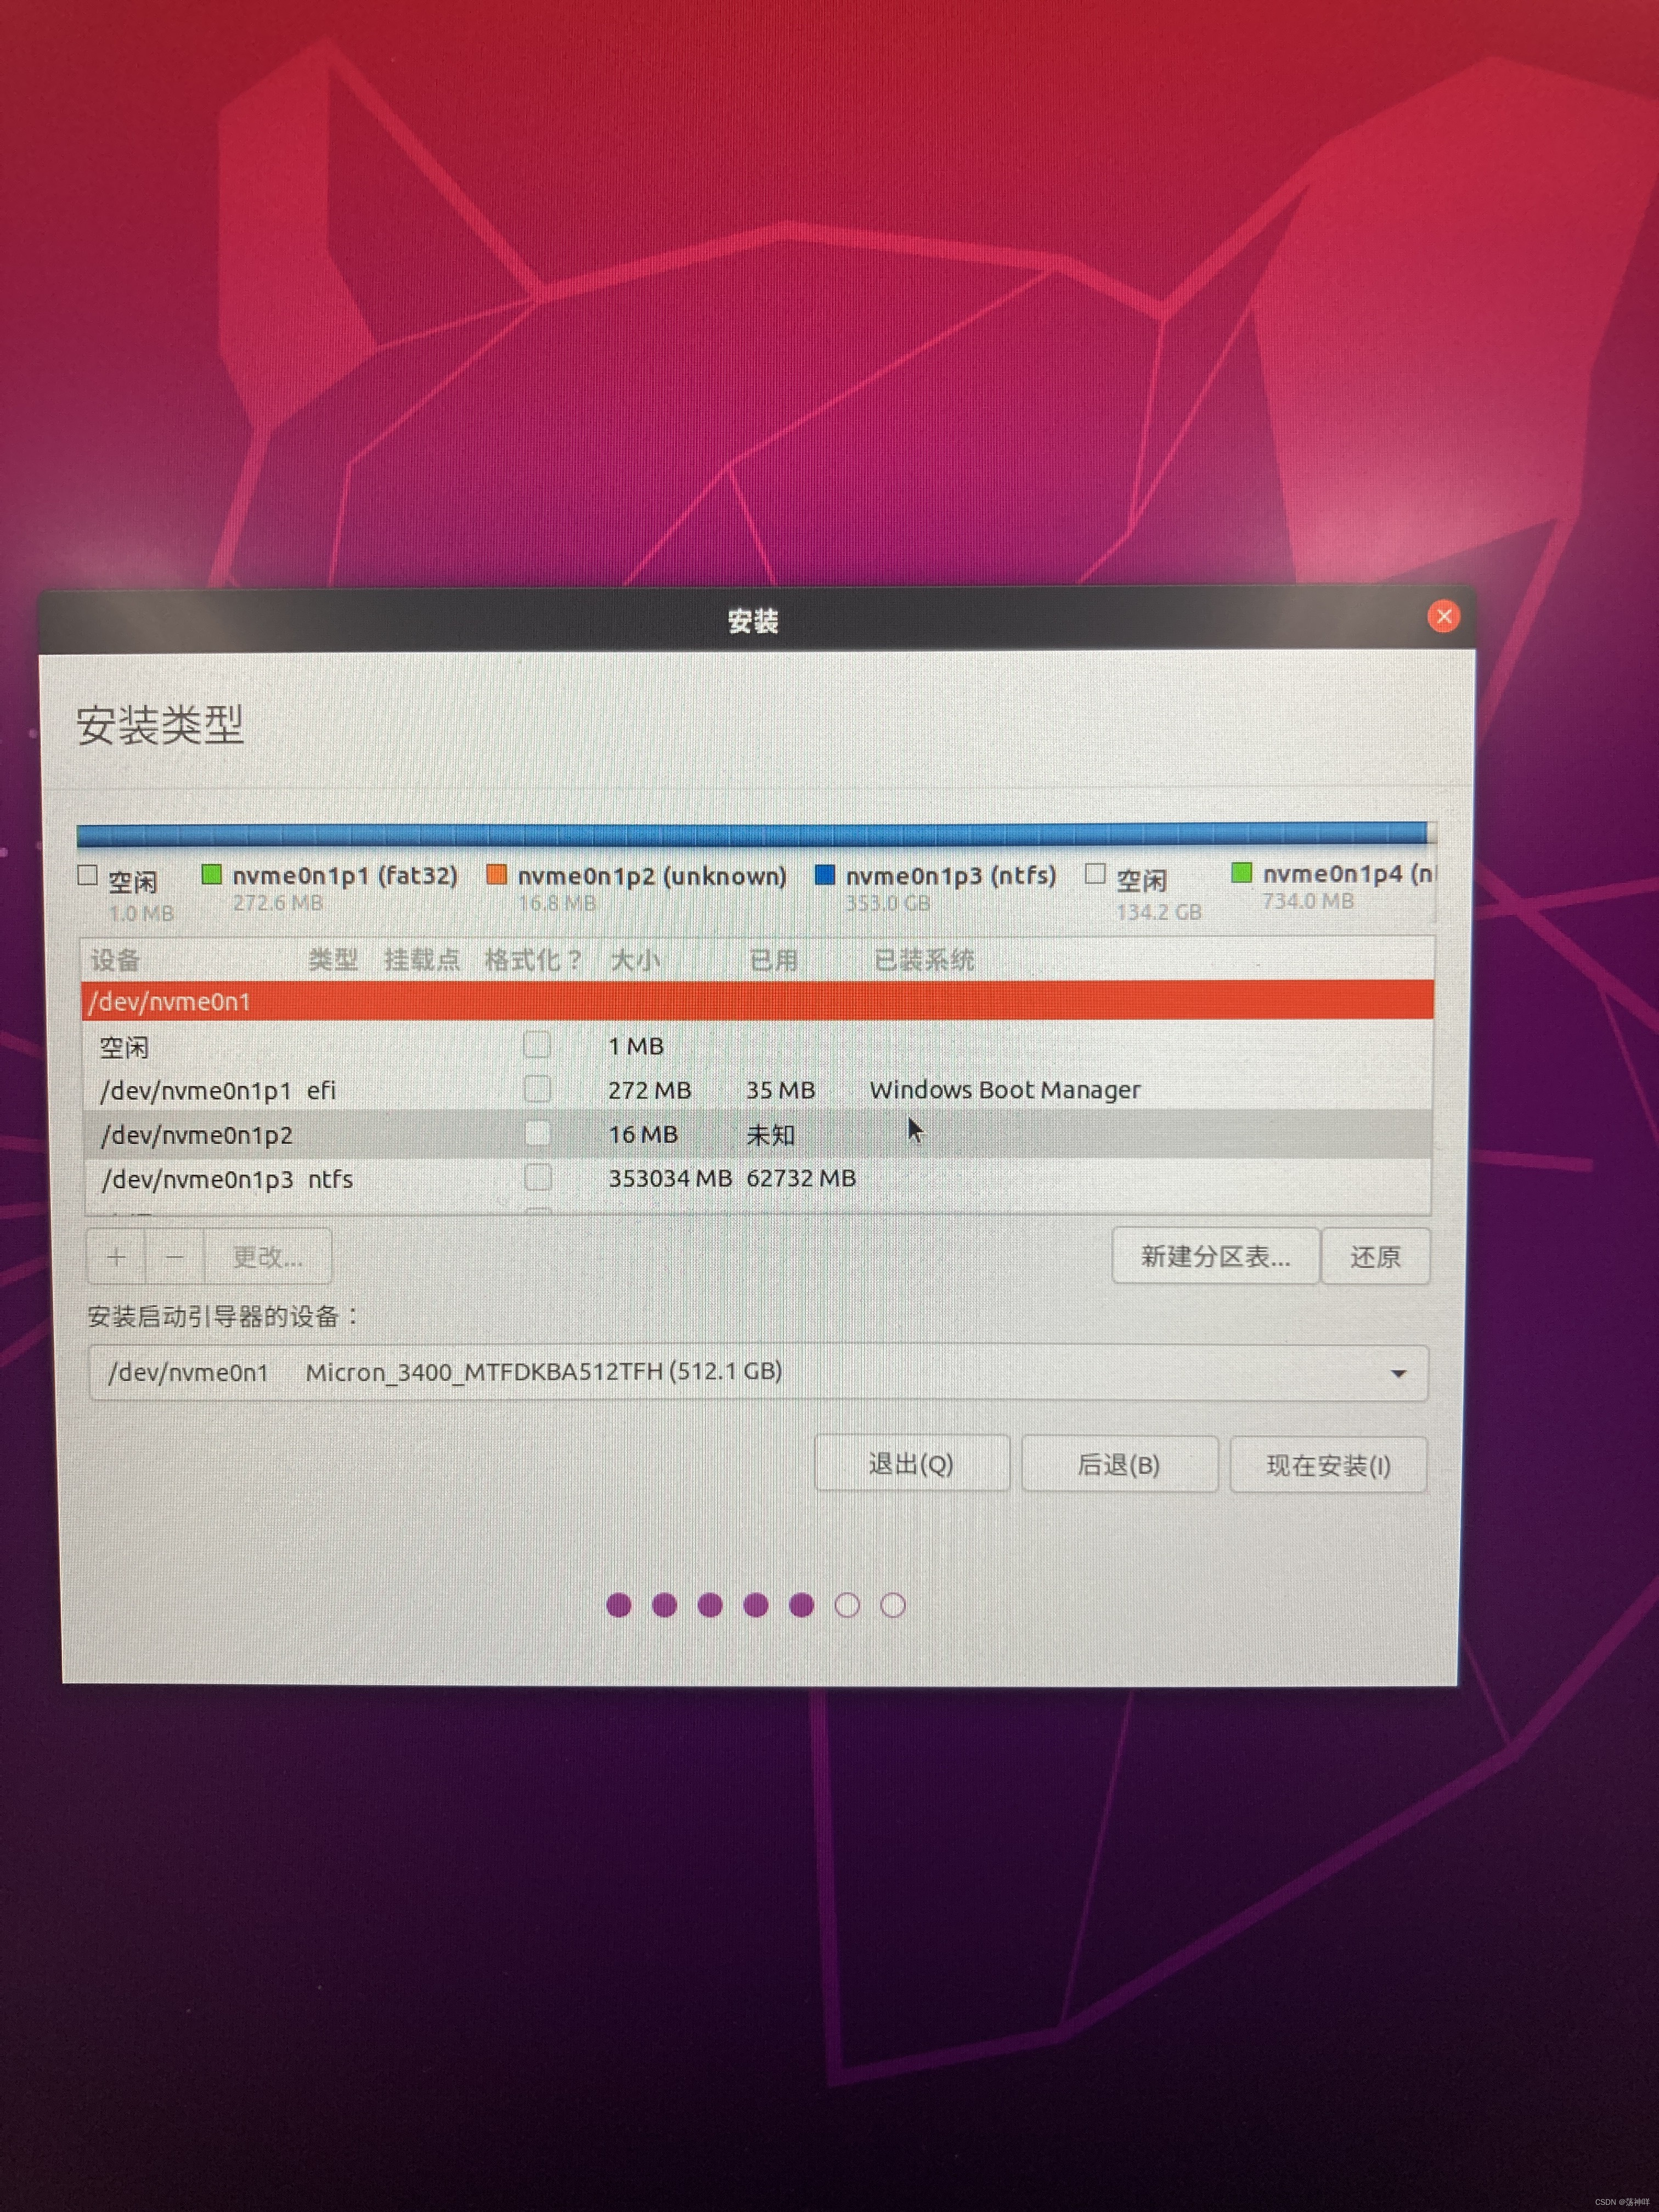Close the installer with red X
This screenshot has height=2212, width=1659.
coord(1443,616)
